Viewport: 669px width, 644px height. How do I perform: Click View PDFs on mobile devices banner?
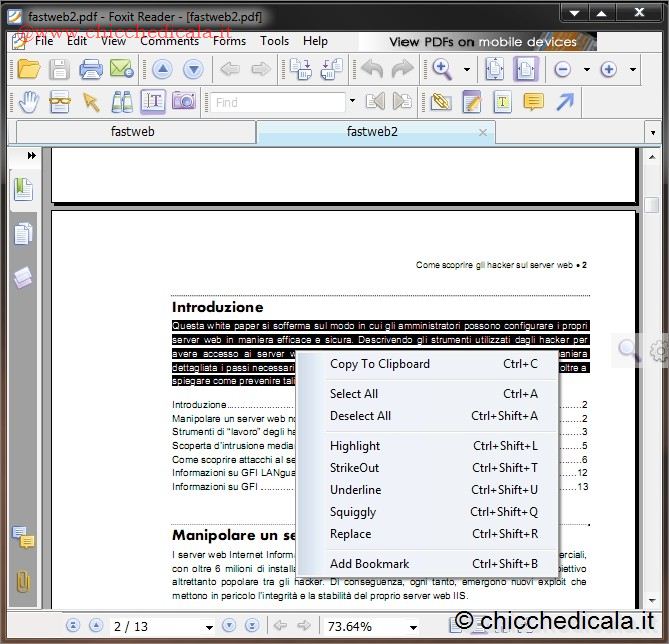(482, 42)
